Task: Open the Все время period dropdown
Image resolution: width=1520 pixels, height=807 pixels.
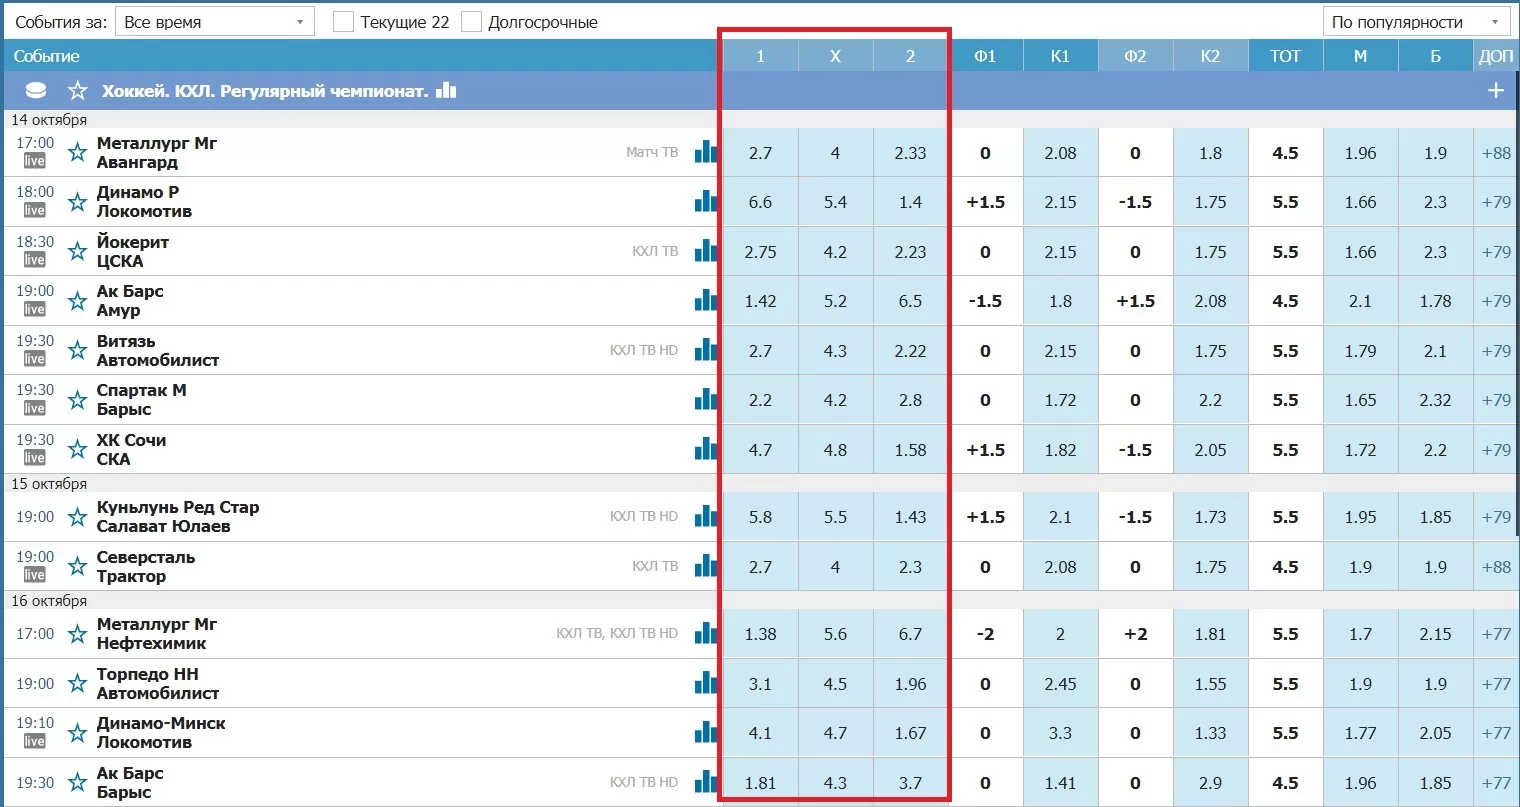Action: pos(214,22)
